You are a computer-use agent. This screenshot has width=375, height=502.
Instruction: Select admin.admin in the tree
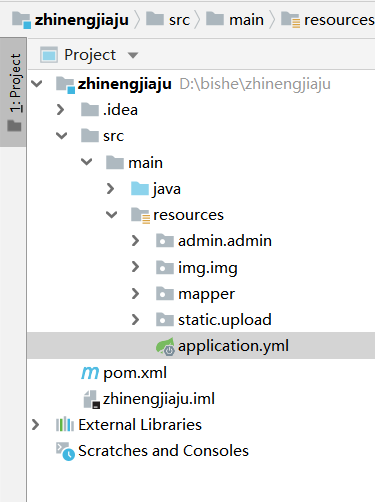(225, 241)
